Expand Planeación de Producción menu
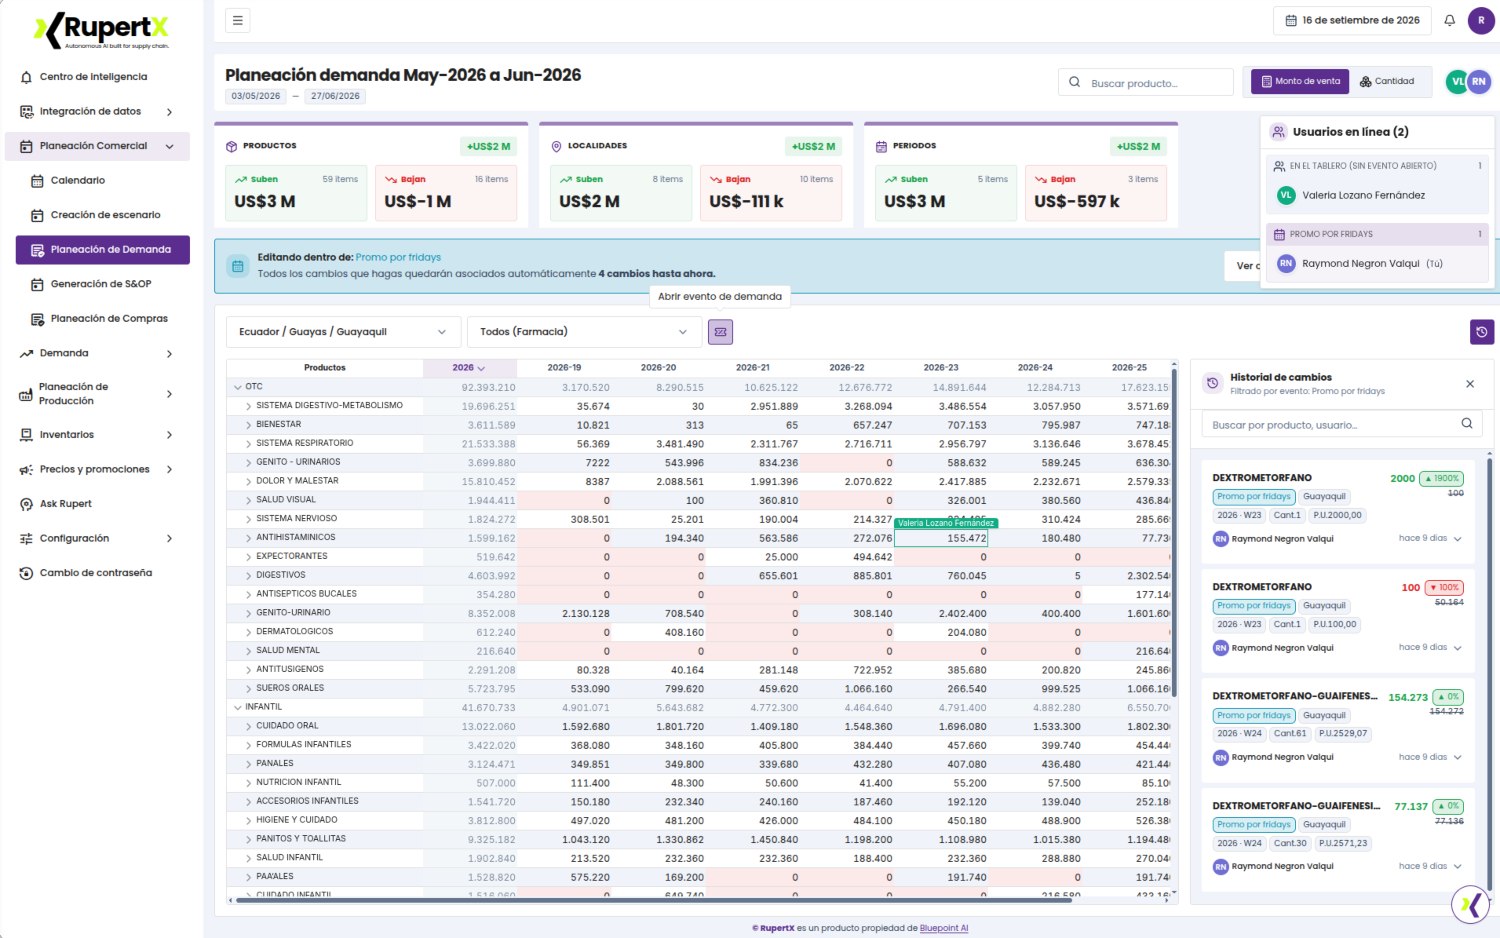 point(97,394)
